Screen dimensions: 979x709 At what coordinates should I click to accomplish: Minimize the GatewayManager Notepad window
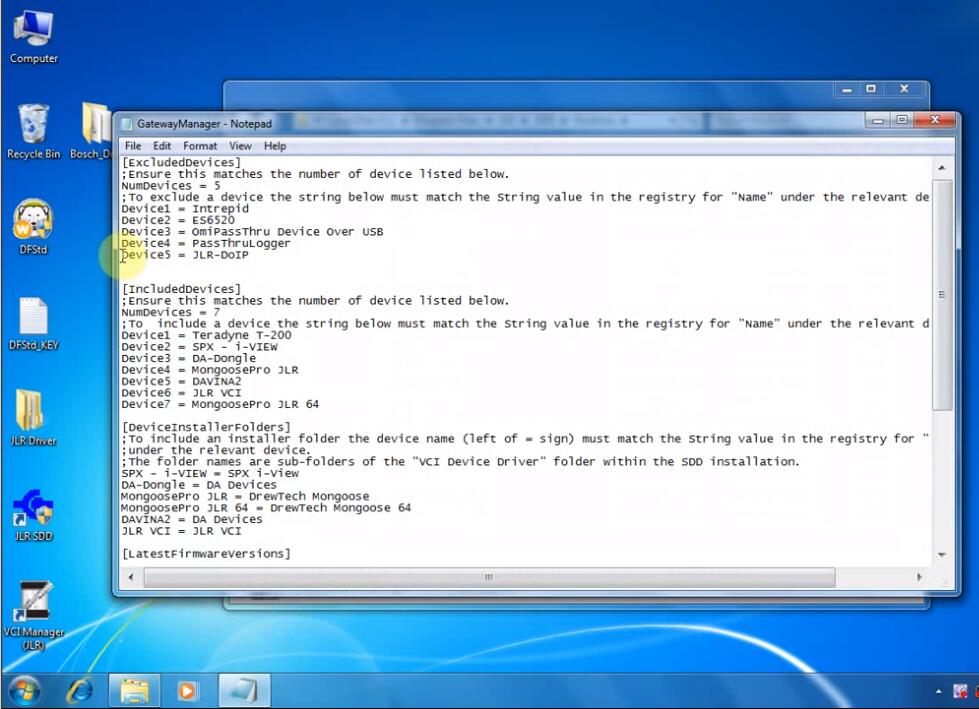(878, 120)
